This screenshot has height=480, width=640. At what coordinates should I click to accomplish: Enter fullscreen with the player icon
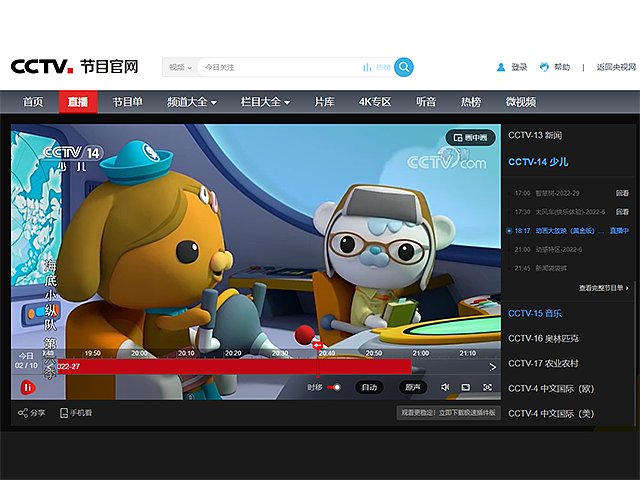pos(487,387)
